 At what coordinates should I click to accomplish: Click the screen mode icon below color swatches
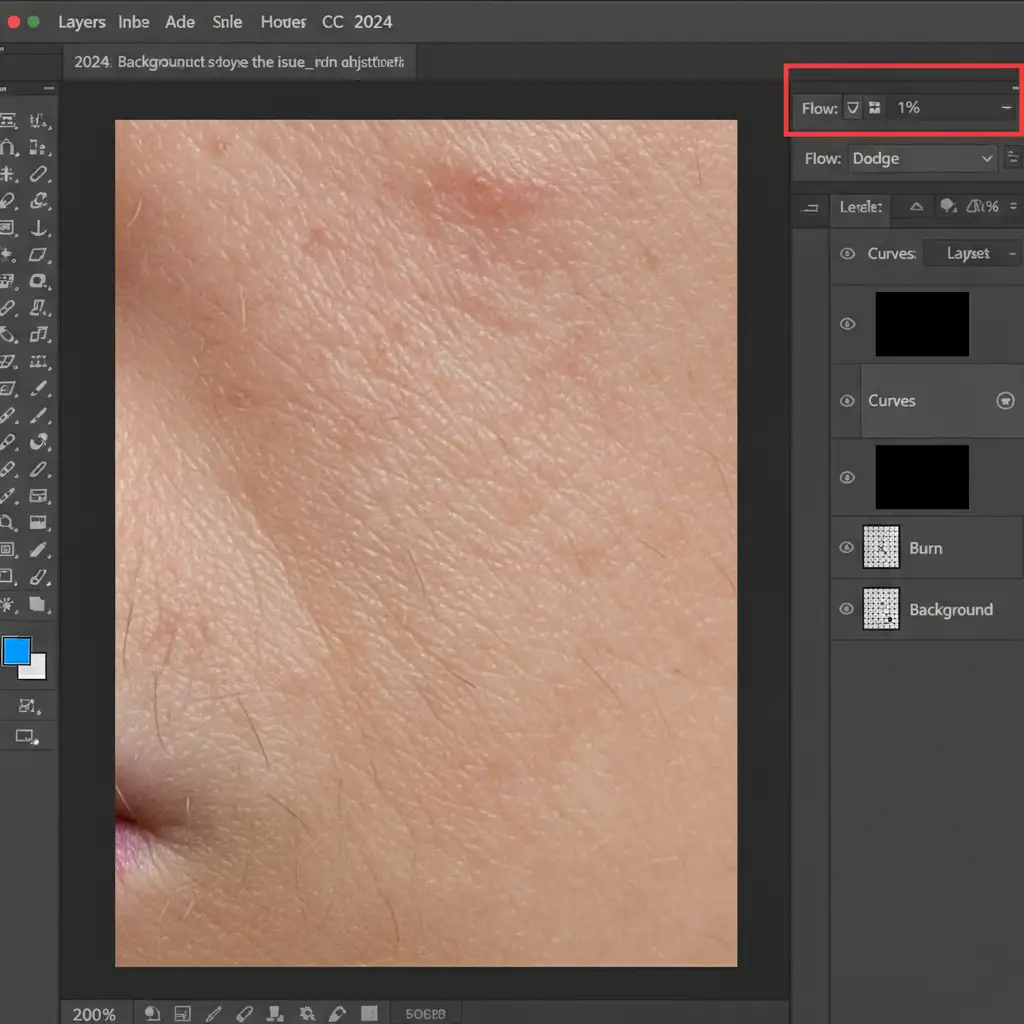tap(26, 737)
